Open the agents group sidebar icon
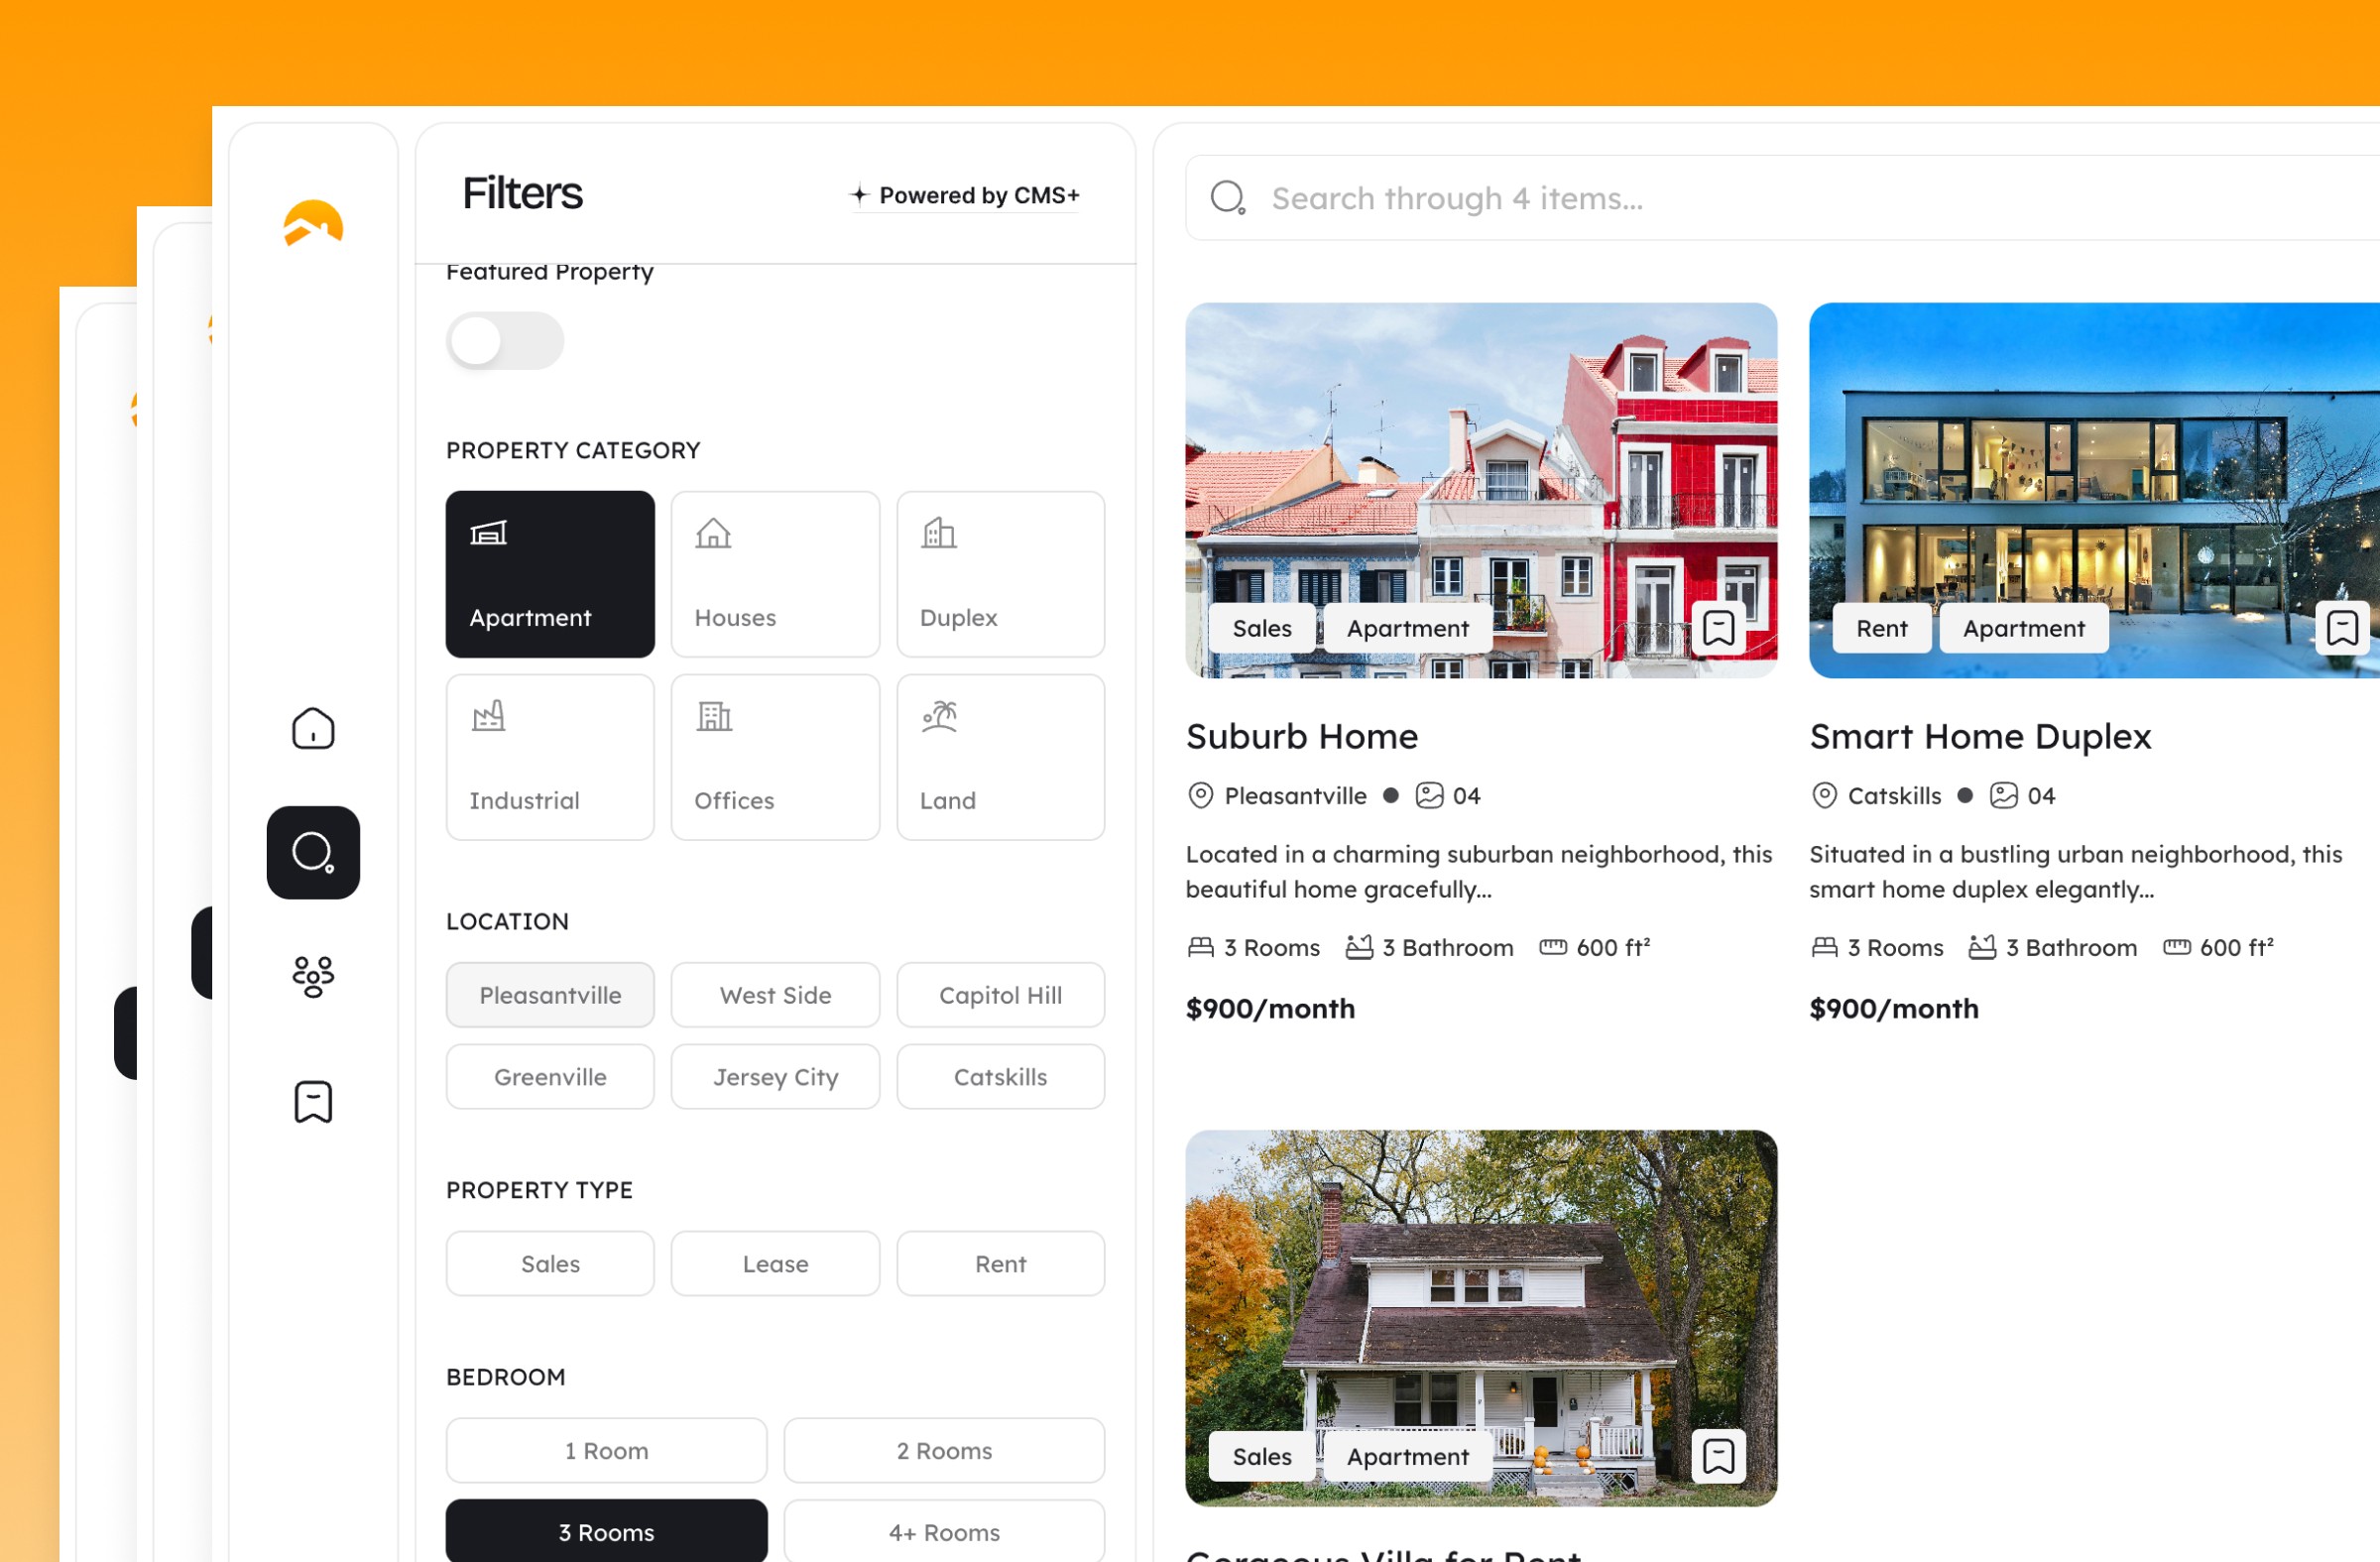This screenshot has width=2380, height=1562. (x=313, y=976)
